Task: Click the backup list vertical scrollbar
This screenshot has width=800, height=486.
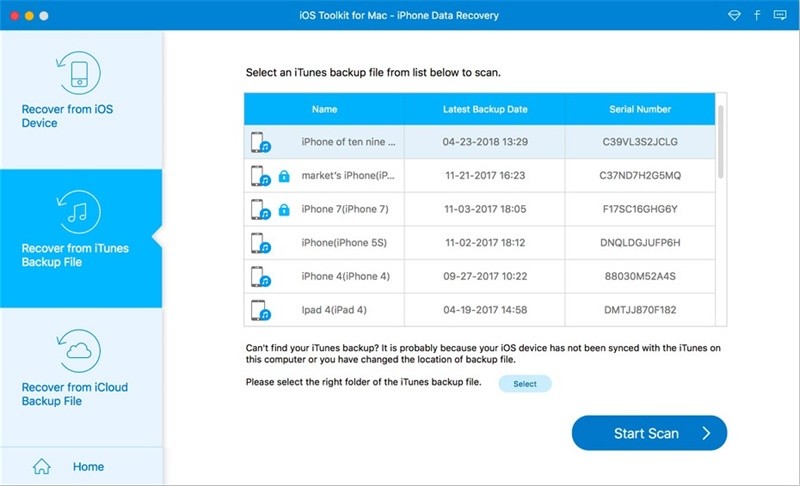Action: (x=720, y=142)
